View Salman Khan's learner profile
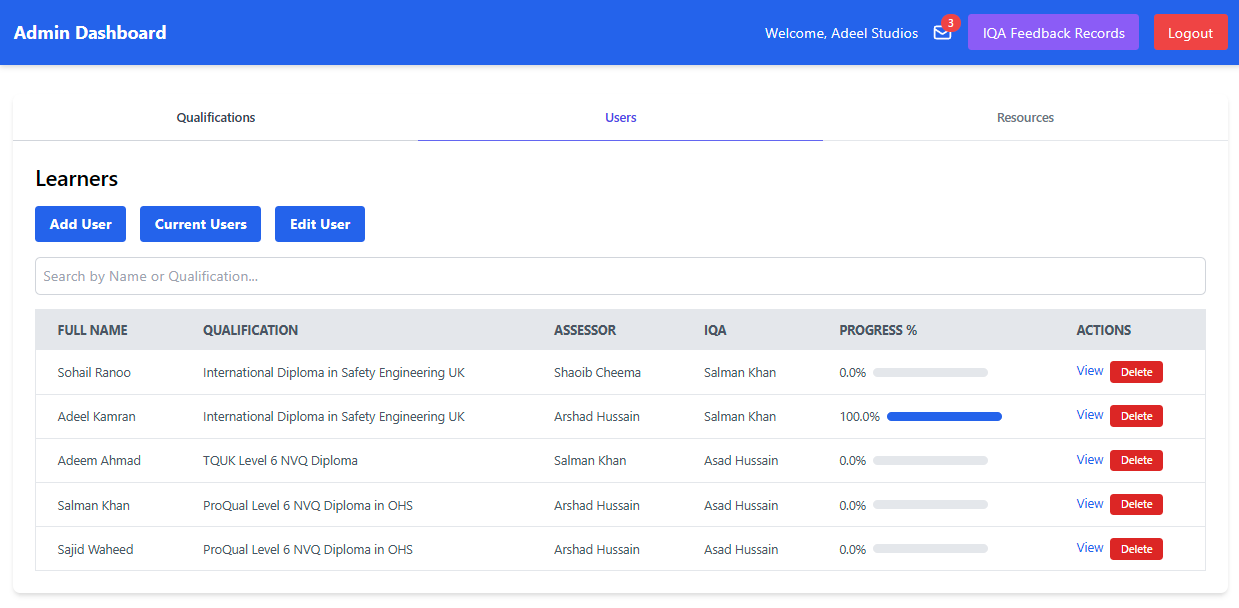 click(x=1089, y=504)
